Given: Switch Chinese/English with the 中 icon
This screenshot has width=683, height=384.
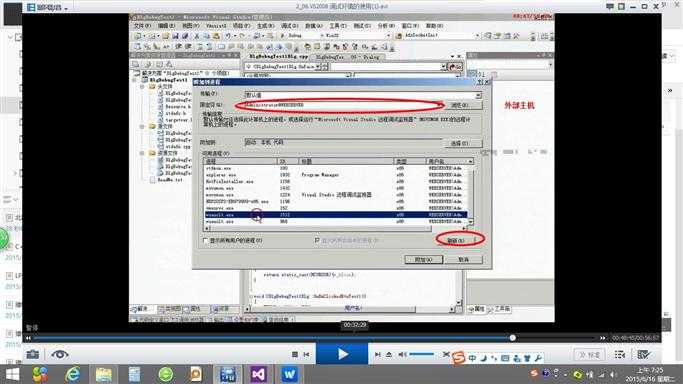Looking at the screenshot, I should [x=472, y=358].
